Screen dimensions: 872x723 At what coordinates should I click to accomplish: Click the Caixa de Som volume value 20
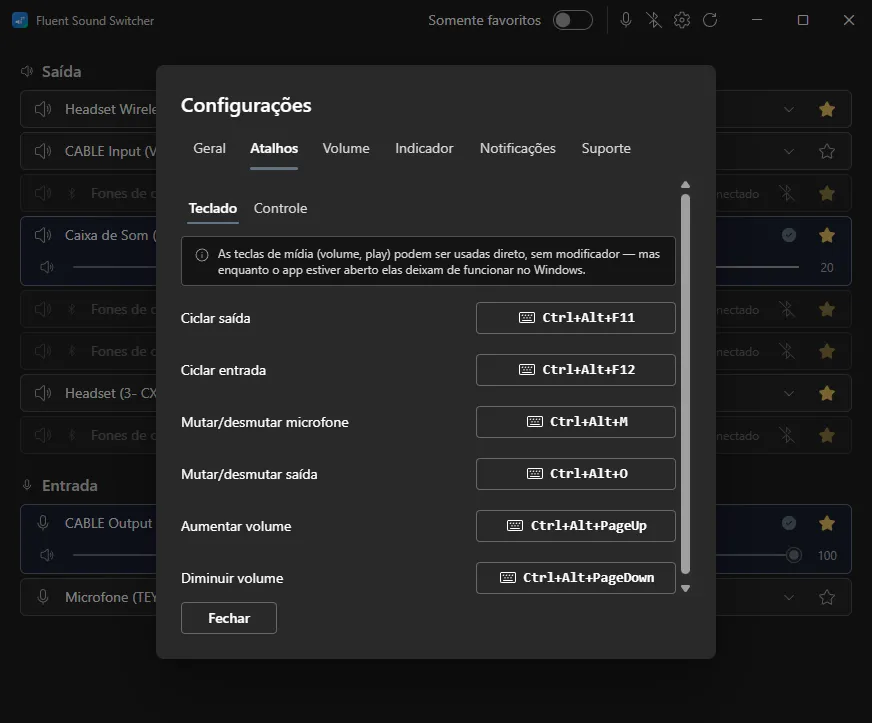826,268
